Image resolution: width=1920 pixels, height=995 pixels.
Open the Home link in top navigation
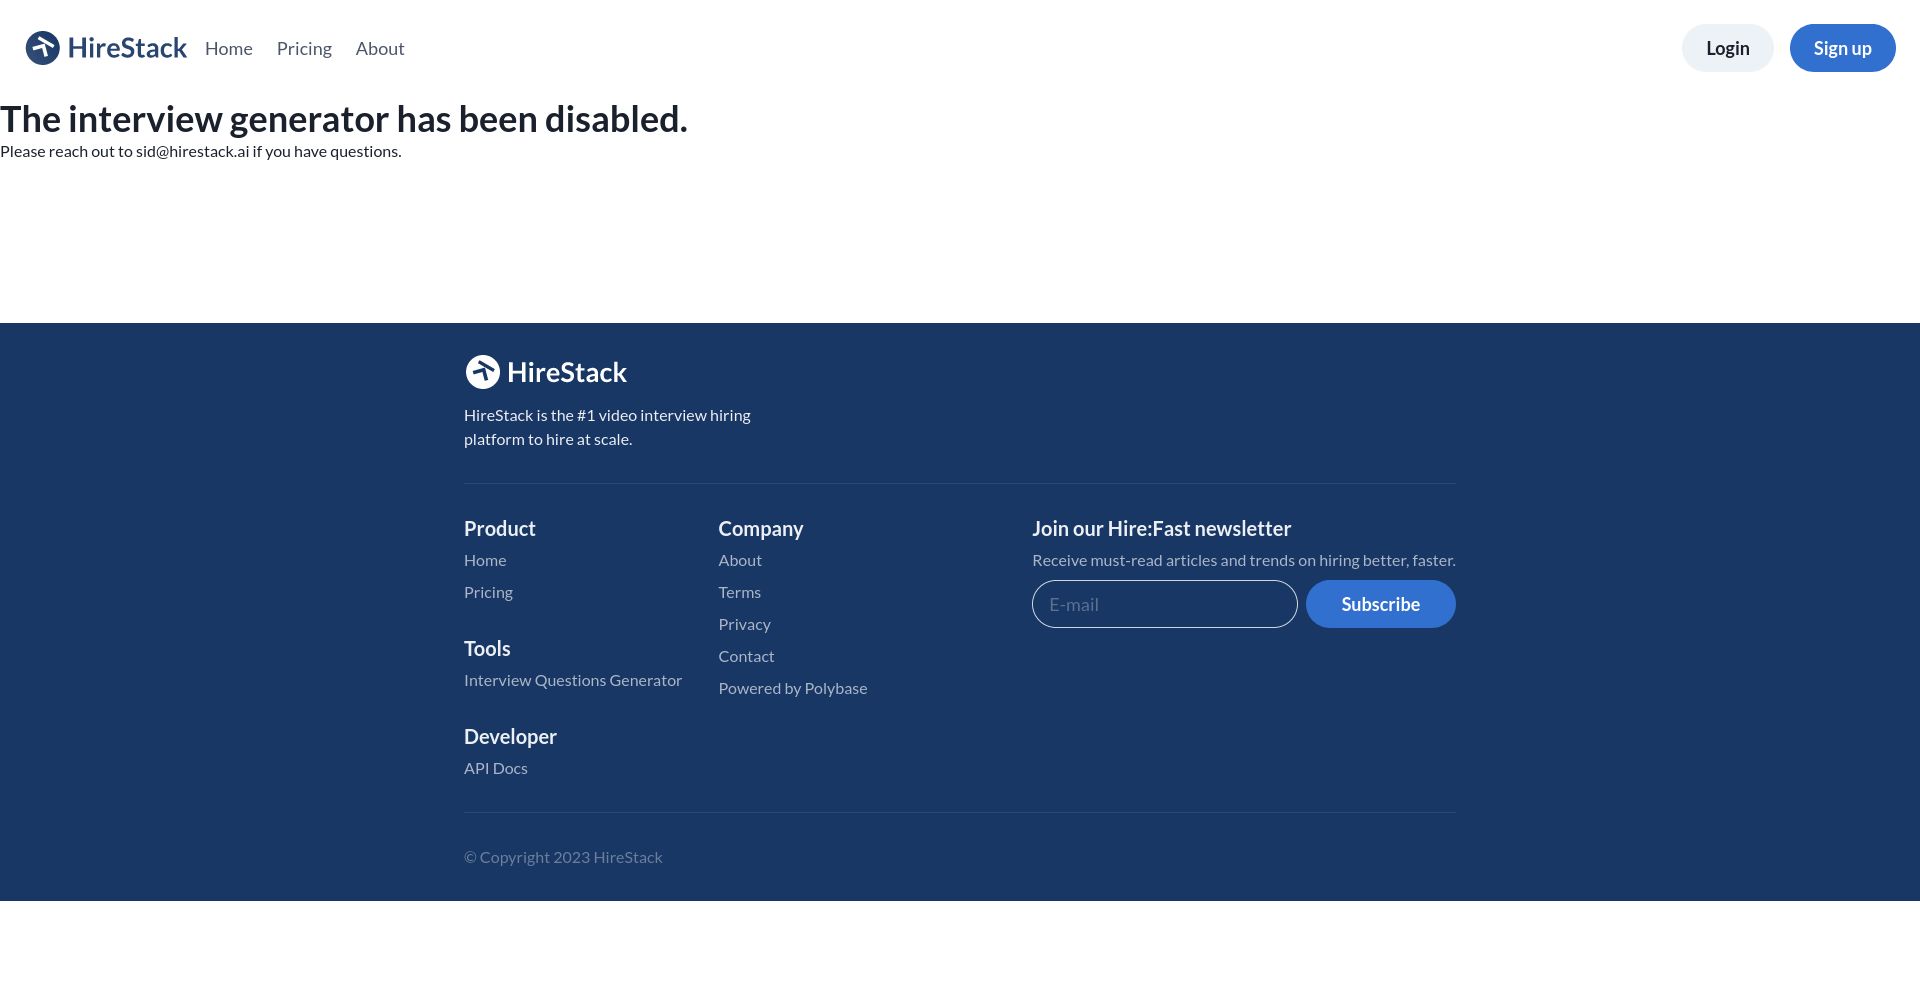[228, 48]
